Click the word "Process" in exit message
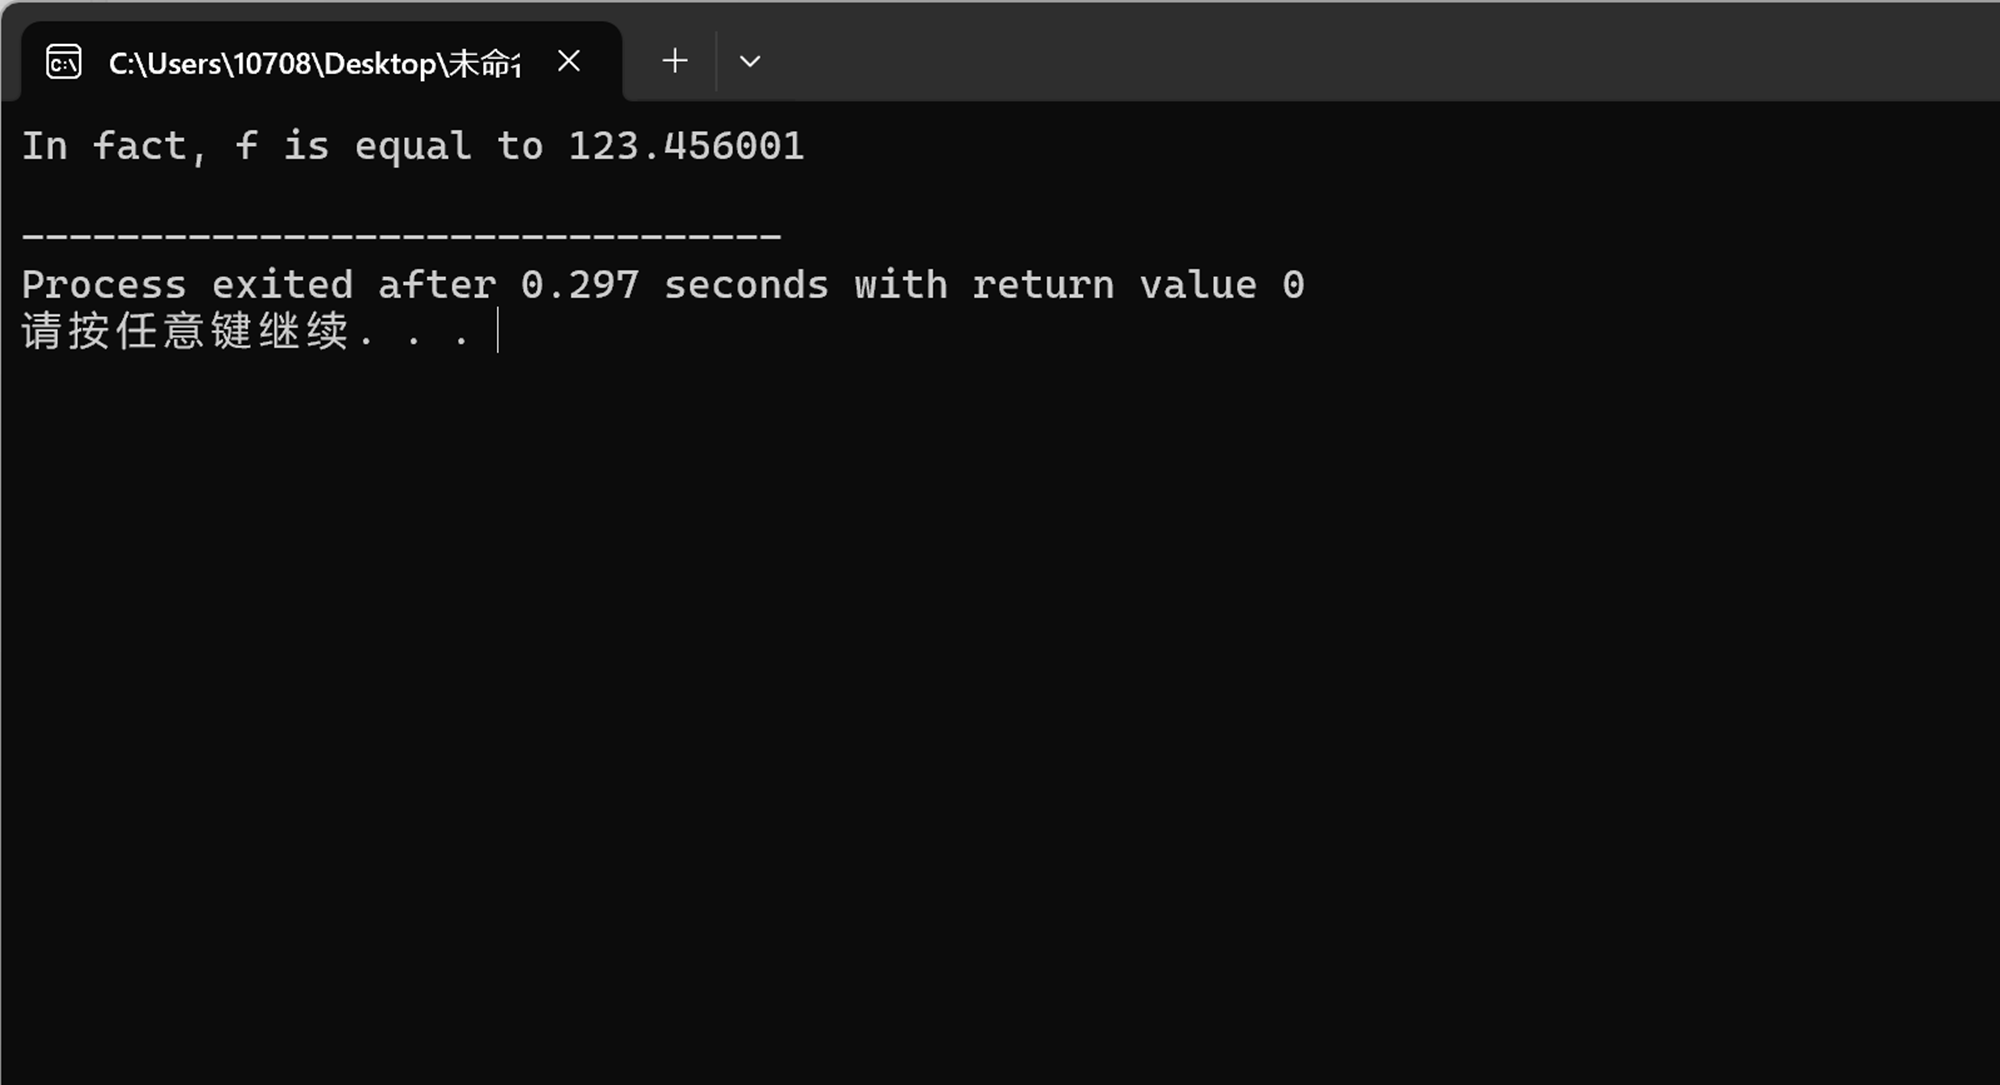 [104, 285]
